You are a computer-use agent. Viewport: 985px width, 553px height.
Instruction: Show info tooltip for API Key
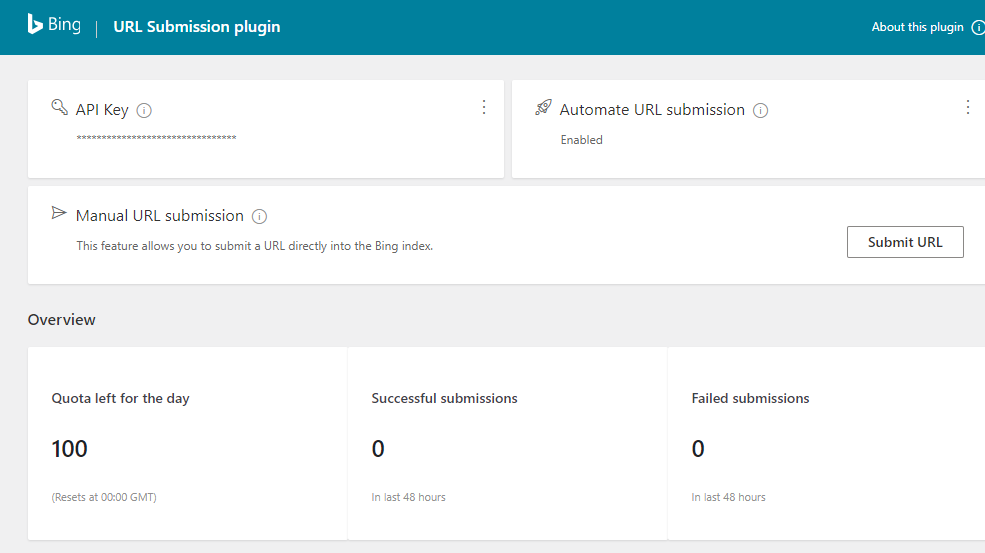[144, 111]
